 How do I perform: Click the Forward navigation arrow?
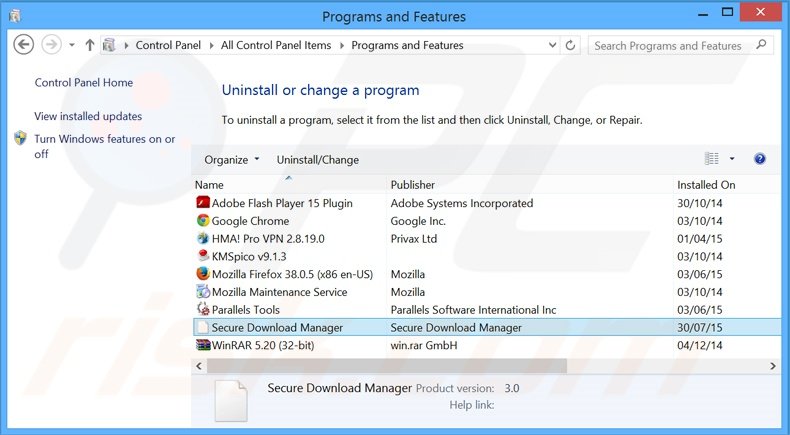click(51, 45)
